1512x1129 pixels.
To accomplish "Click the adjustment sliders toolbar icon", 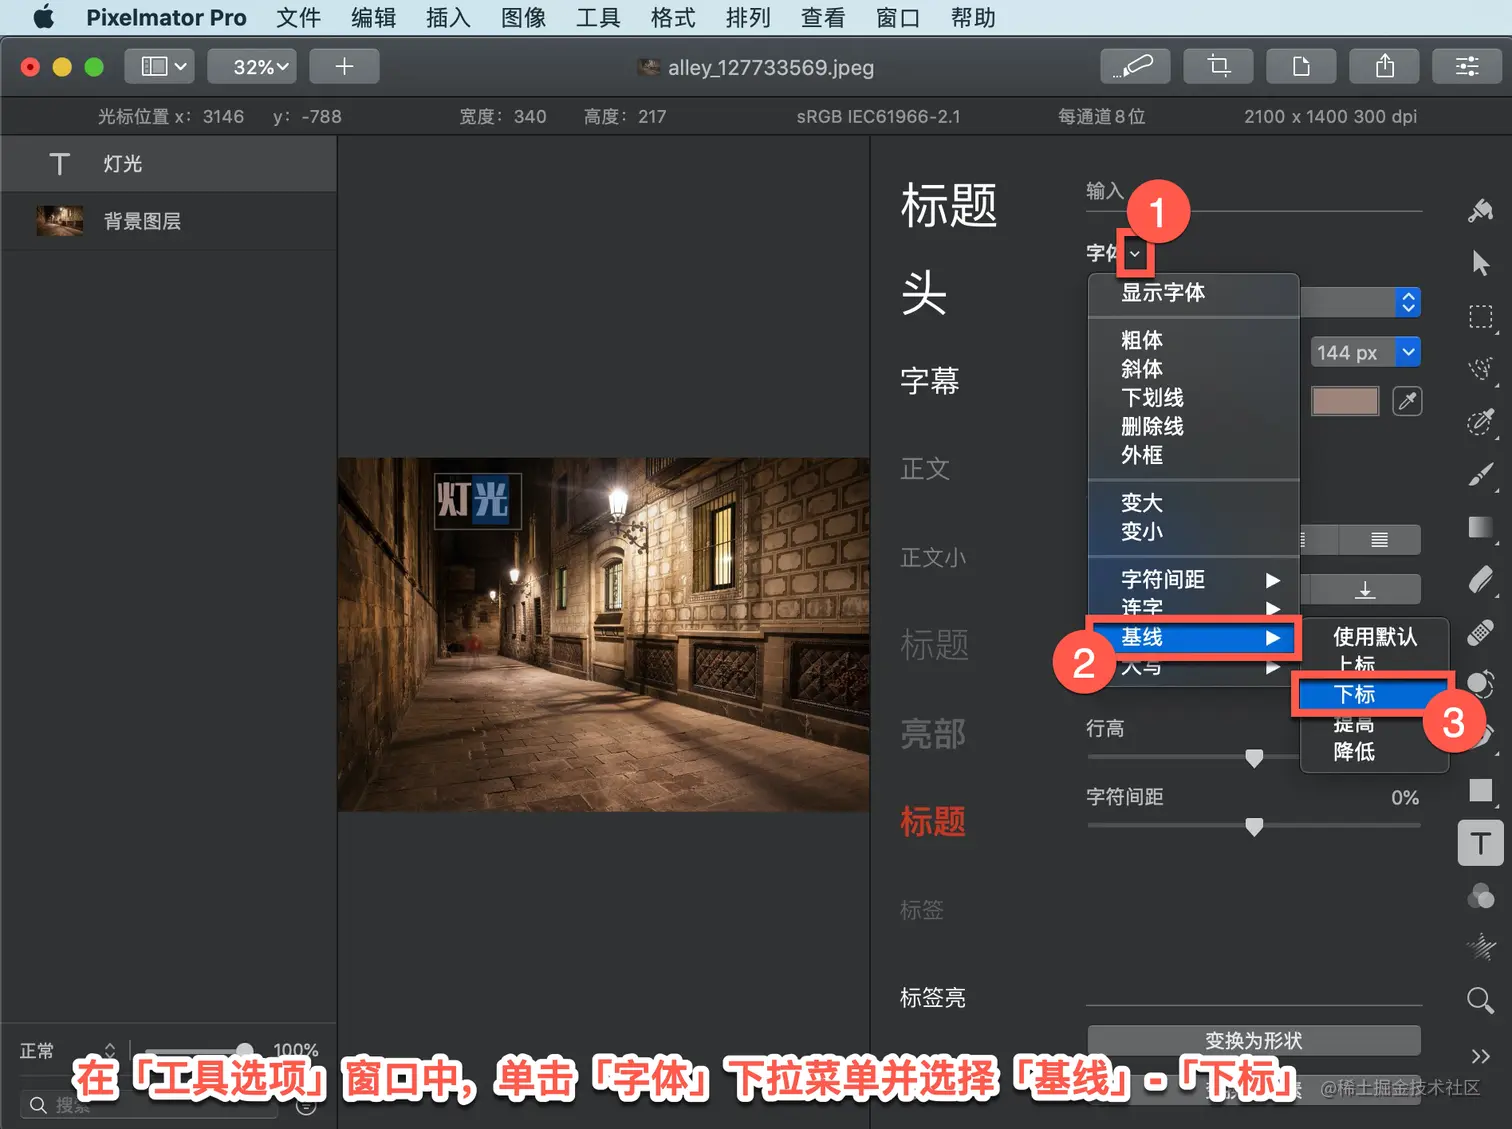I will click(x=1467, y=67).
